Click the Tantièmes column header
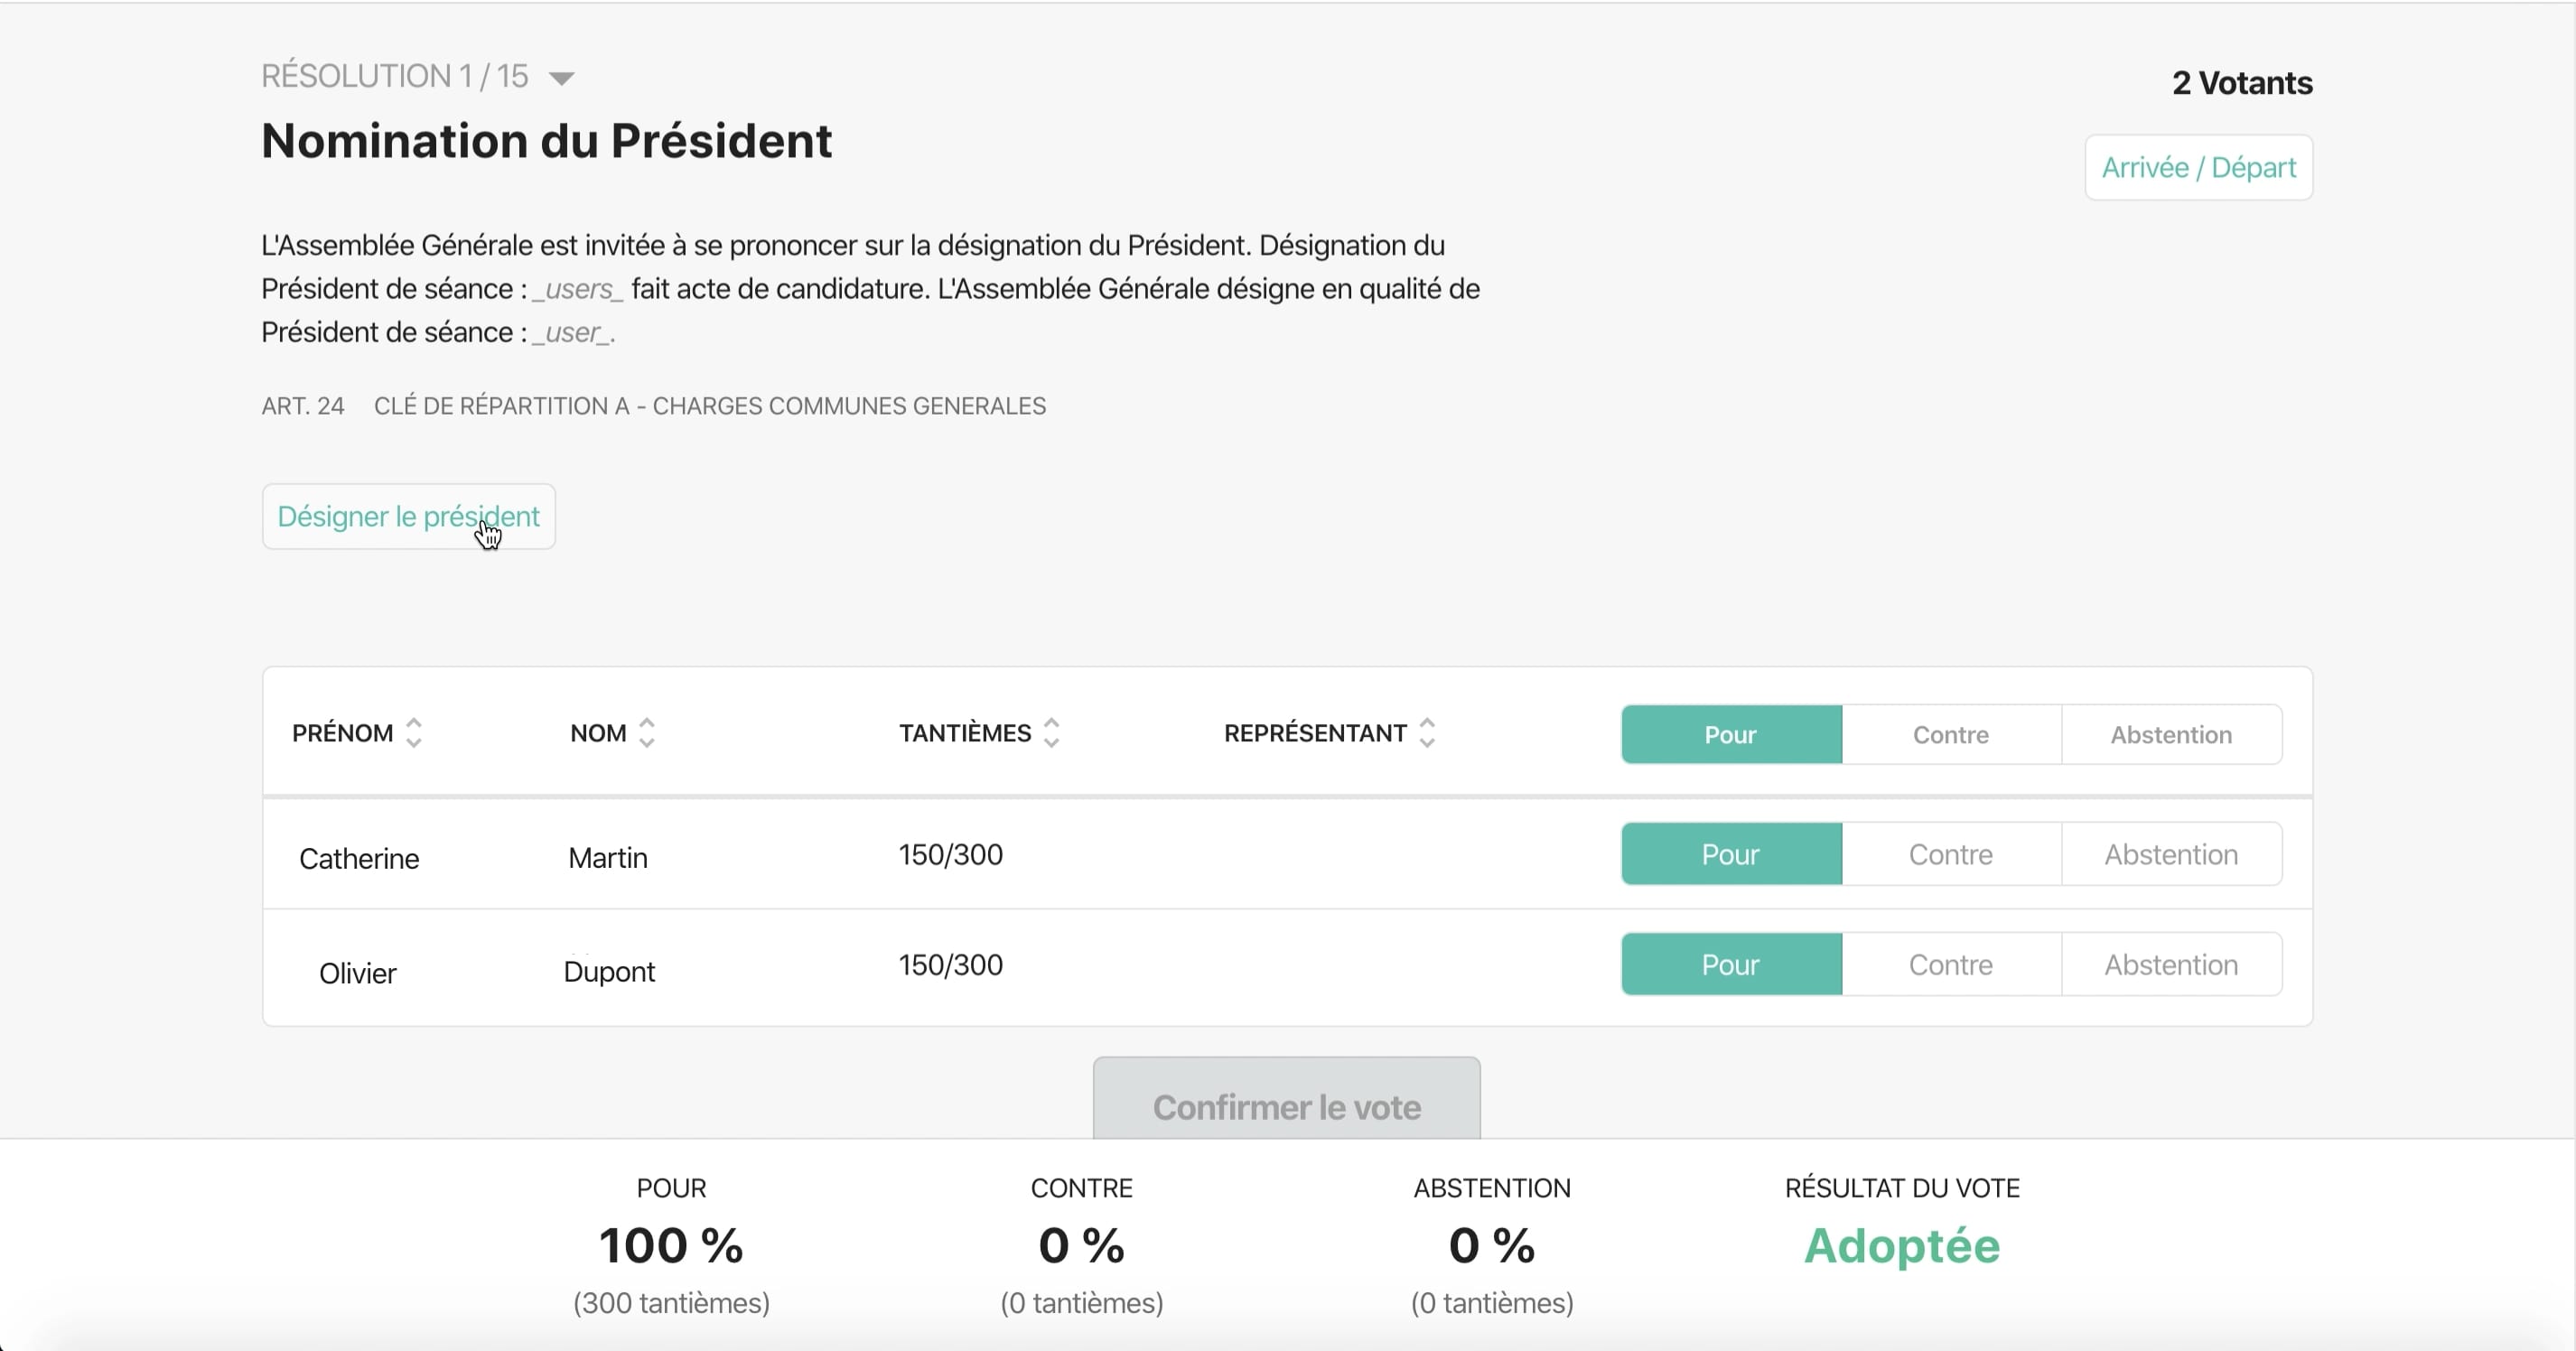Screen dimensions: 2576x1351 pos(965,733)
